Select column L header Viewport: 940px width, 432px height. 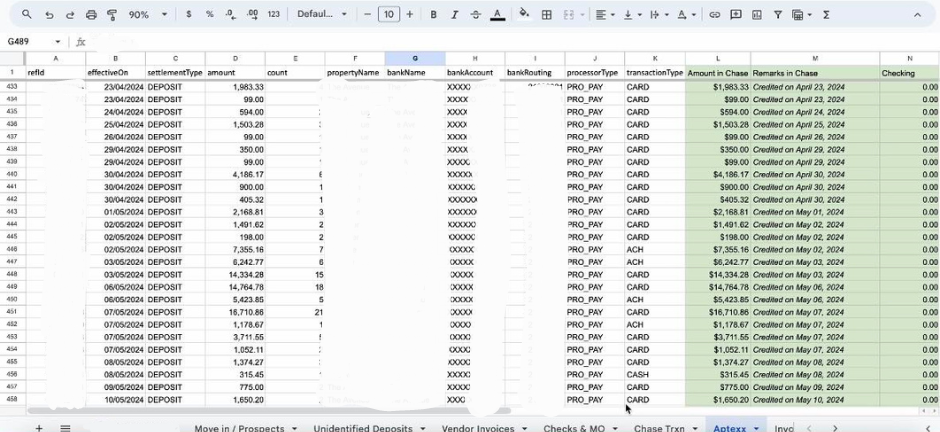click(718, 58)
